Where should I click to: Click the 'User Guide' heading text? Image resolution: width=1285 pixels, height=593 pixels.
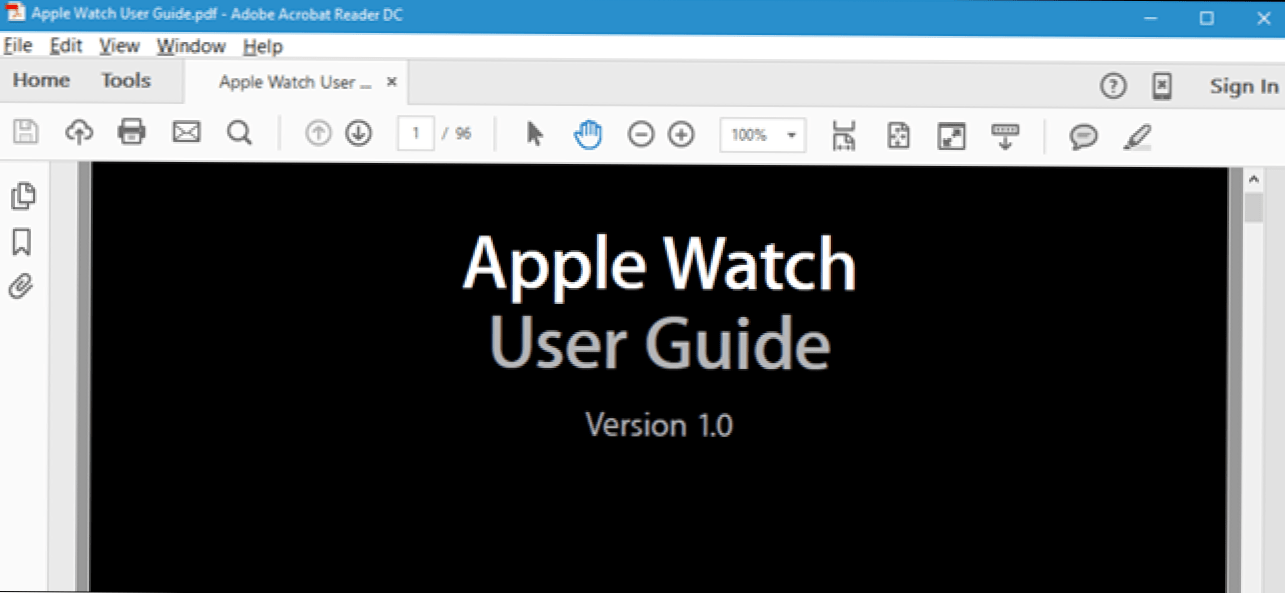coord(660,343)
